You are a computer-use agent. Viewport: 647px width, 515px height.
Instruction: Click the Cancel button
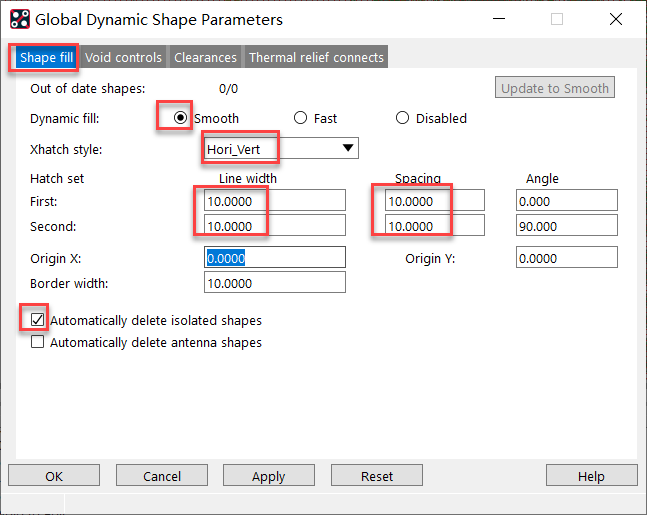162,476
